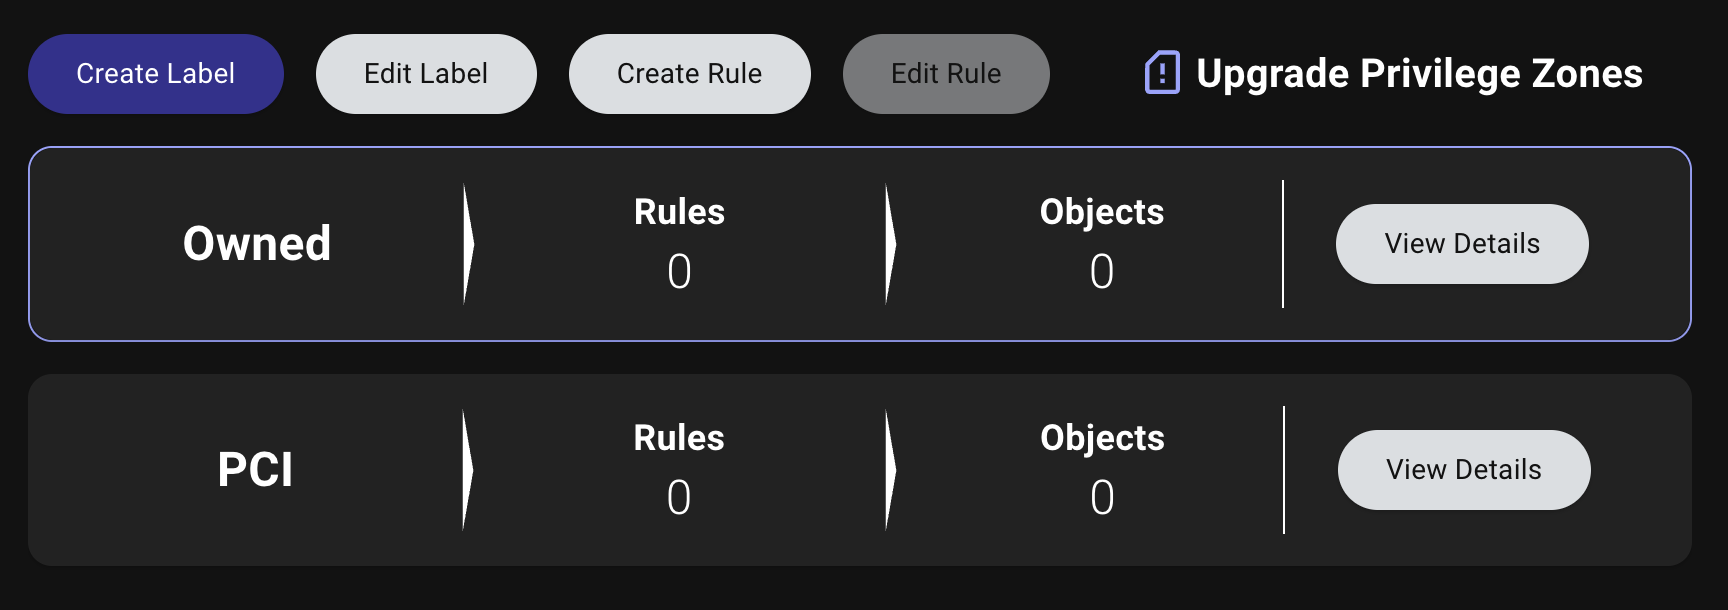Click the Rules count for Owned
The width and height of the screenshot is (1728, 610).
click(x=679, y=270)
